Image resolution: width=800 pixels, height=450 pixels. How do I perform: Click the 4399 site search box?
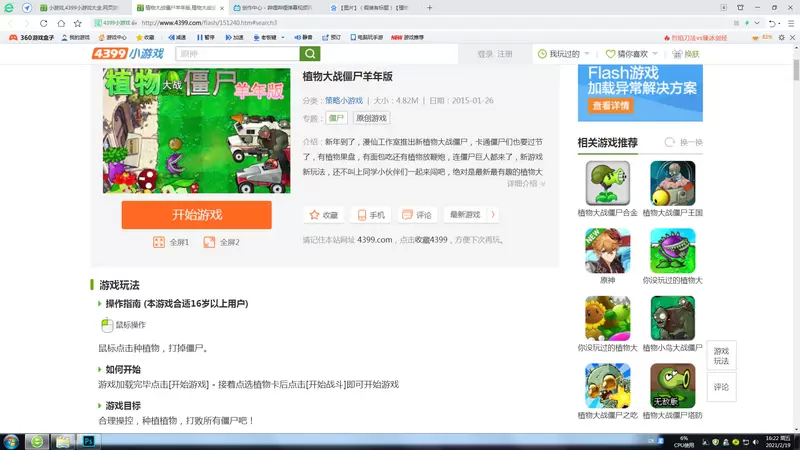coord(237,54)
